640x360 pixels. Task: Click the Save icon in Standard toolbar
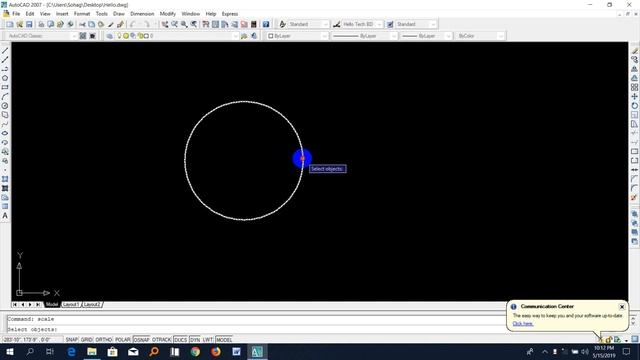point(29,24)
